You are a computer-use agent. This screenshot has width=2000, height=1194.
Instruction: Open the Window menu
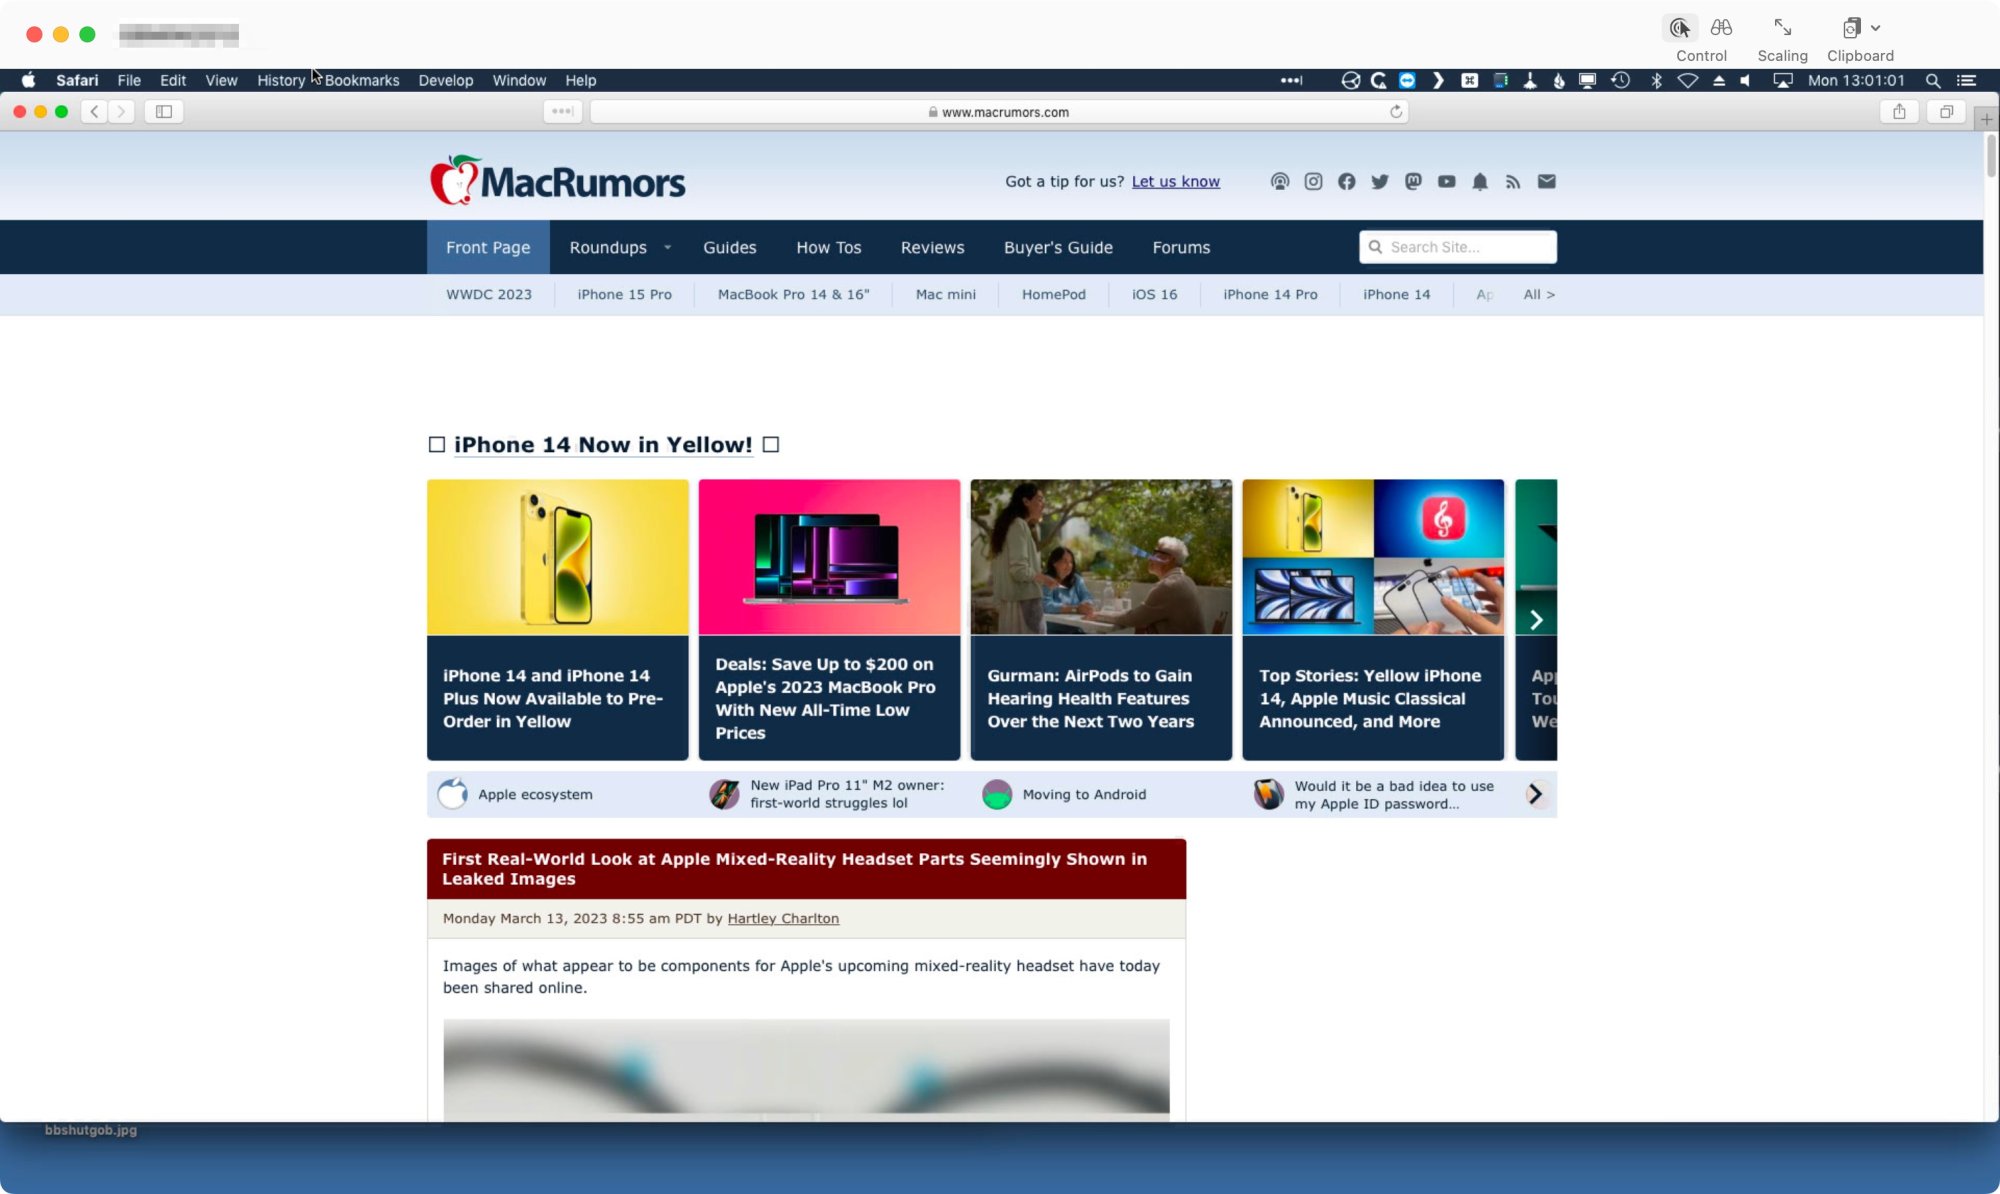[x=519, y=81]
